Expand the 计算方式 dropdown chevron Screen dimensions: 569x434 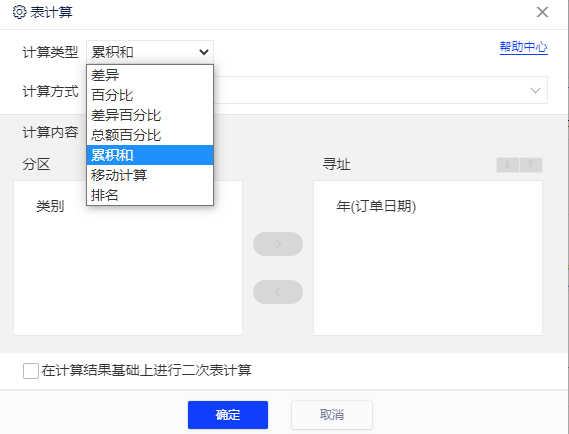tap(536, 90)
